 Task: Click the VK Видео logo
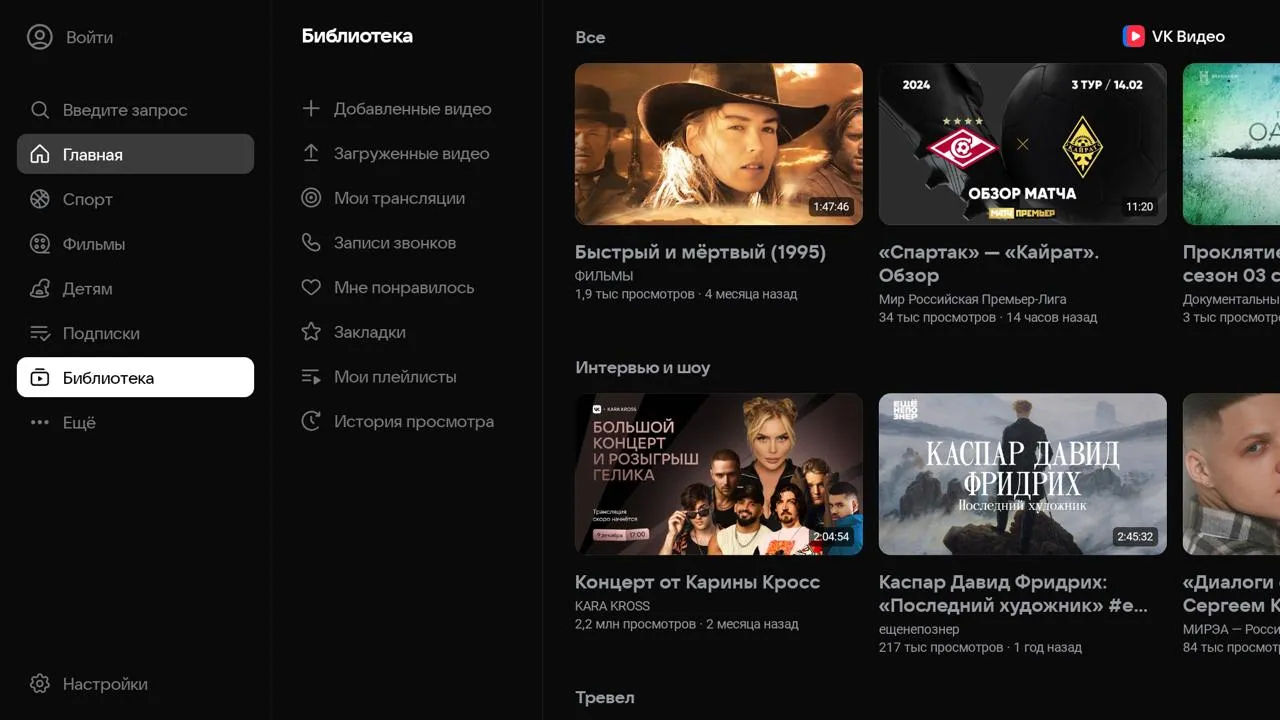[1174, 36]
